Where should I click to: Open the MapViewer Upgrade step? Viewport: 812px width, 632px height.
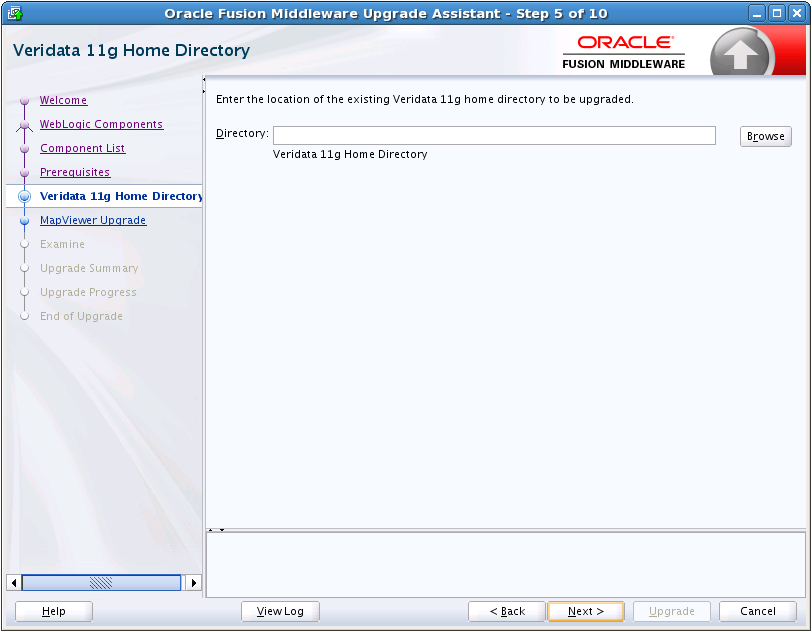[x=93, y=220]
